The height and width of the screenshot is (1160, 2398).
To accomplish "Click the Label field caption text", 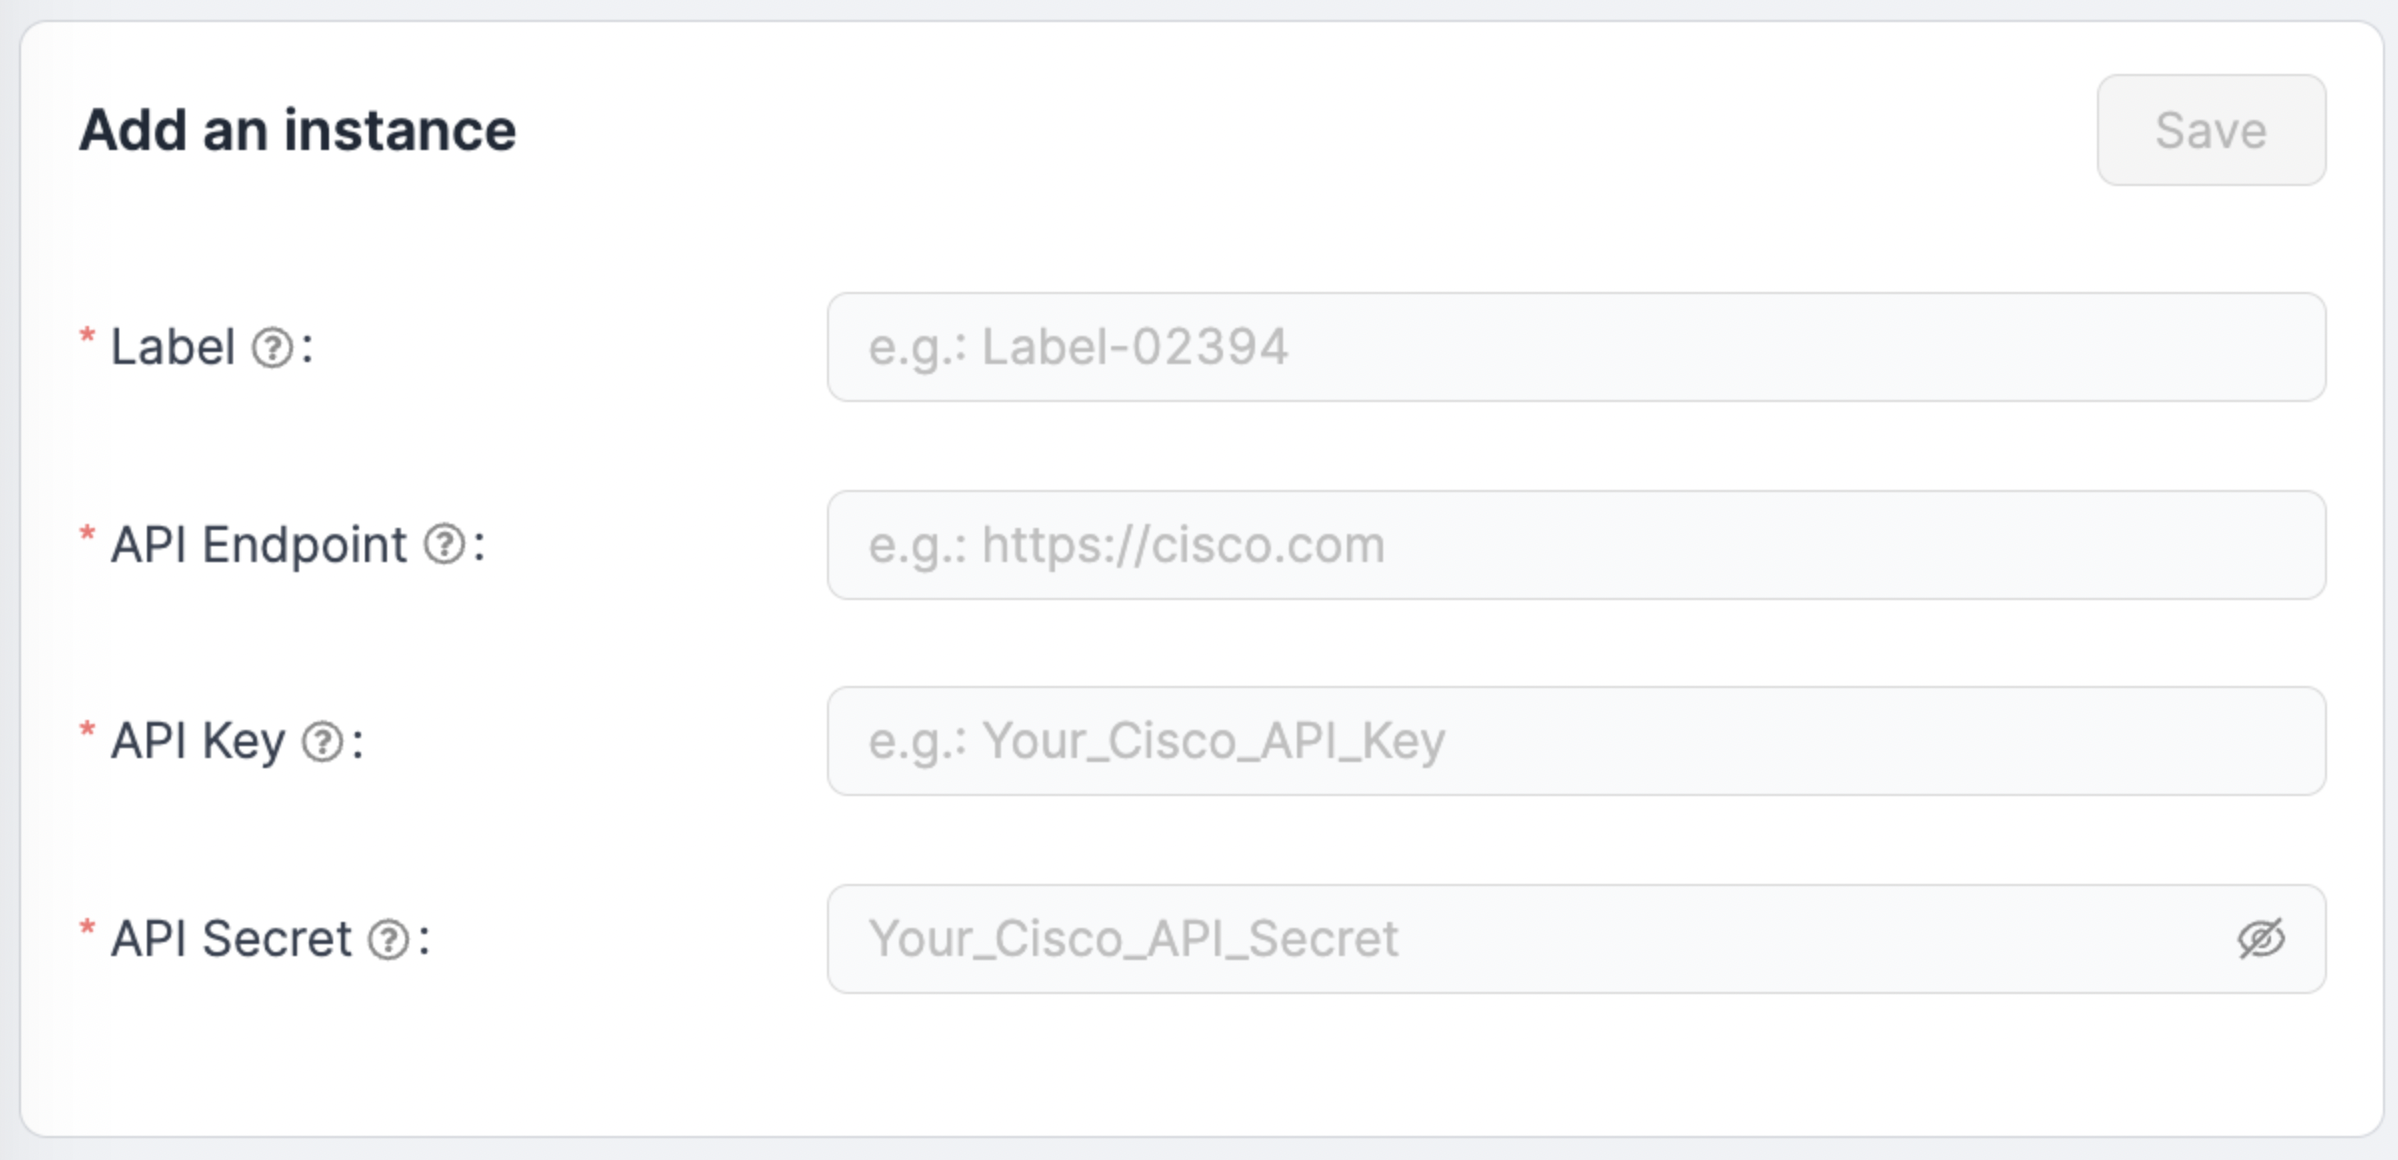I will (x=173, y=347).
